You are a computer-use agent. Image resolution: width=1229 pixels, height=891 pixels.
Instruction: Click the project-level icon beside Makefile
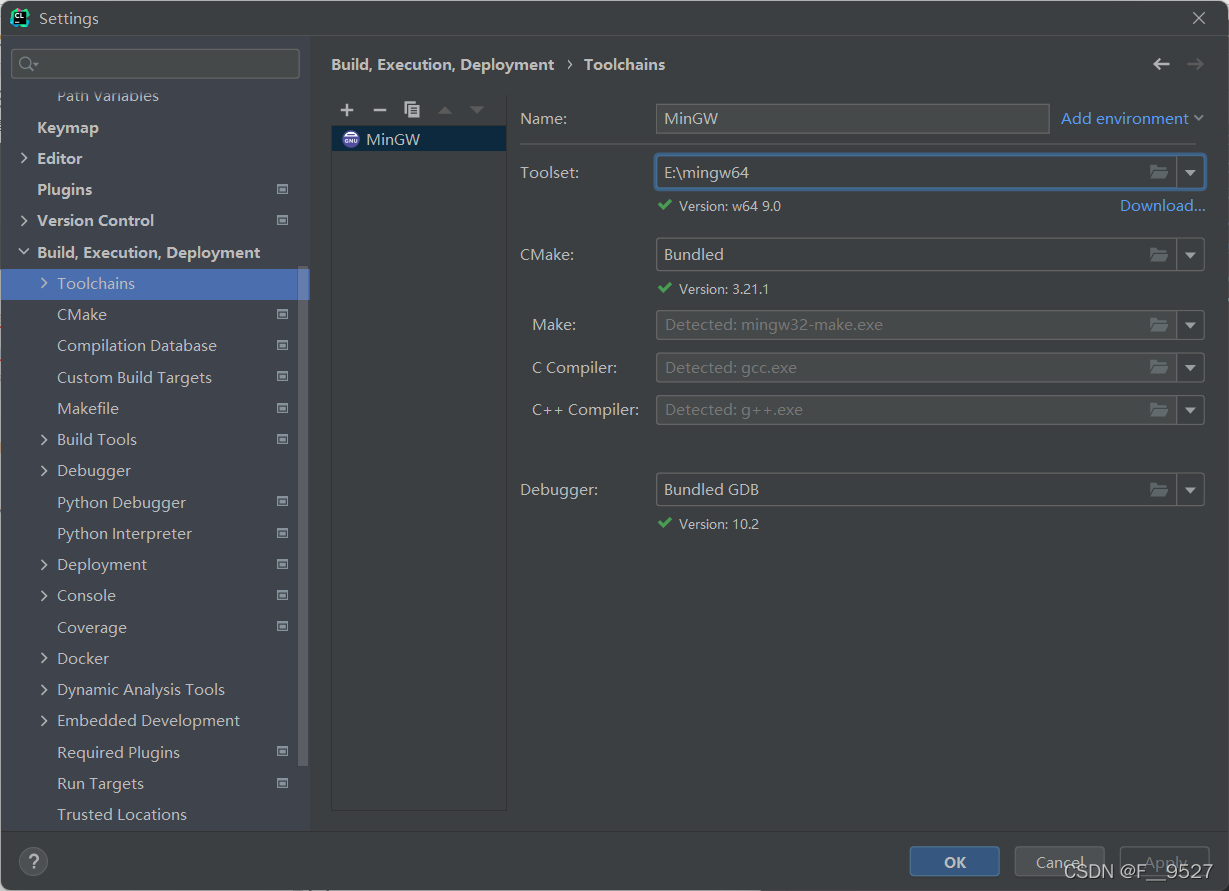[283, 408]
